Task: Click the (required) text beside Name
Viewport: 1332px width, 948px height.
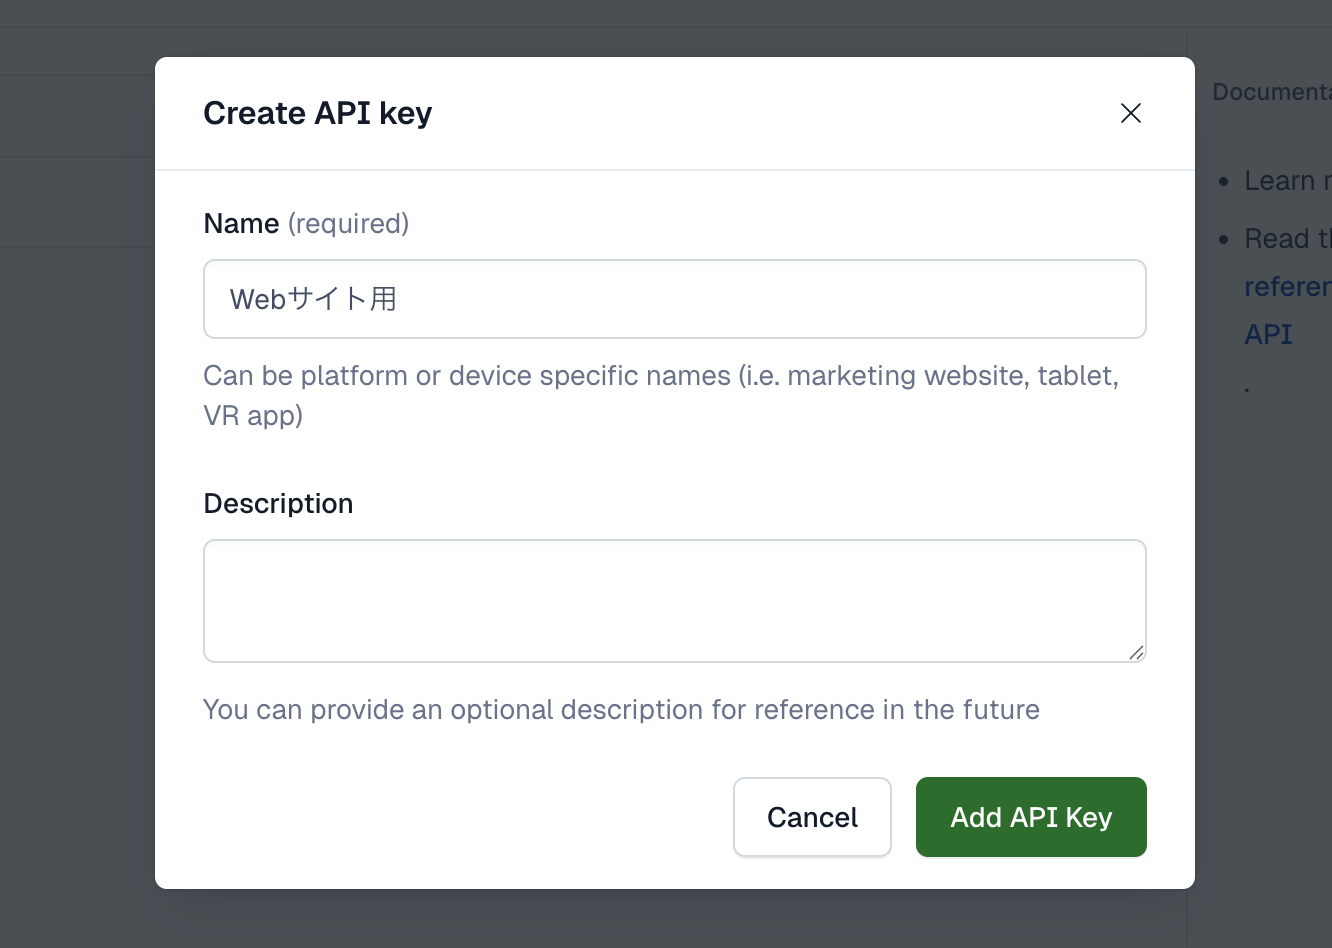Action: coord(348,223)
